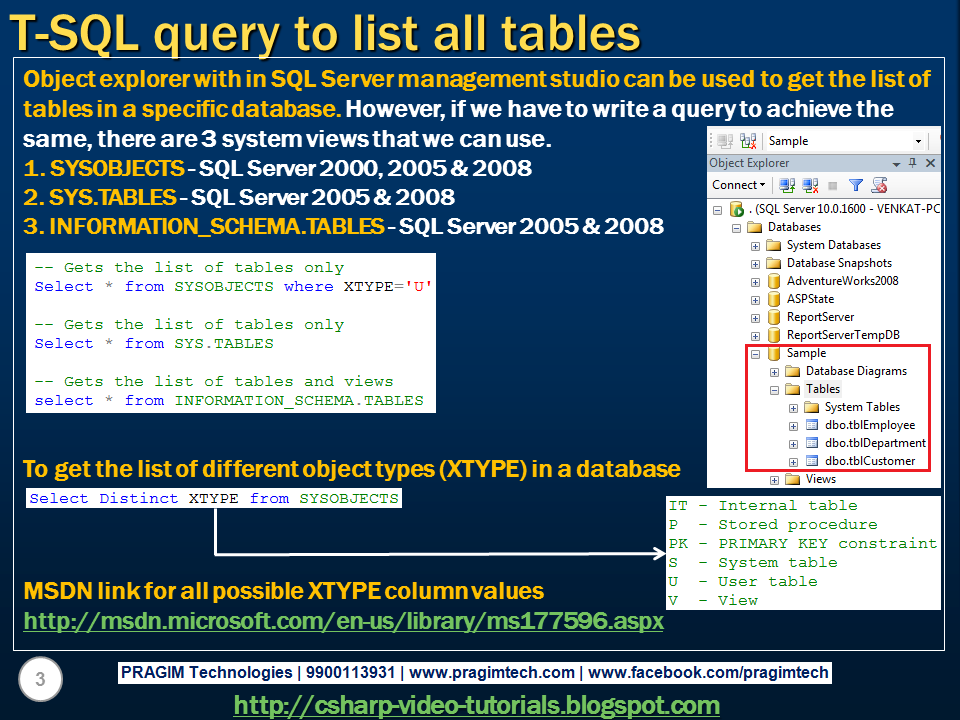Click the server icon with green arrow
Image resolution: width=960 pixels, height=720 pixels.
pos(737,209)
